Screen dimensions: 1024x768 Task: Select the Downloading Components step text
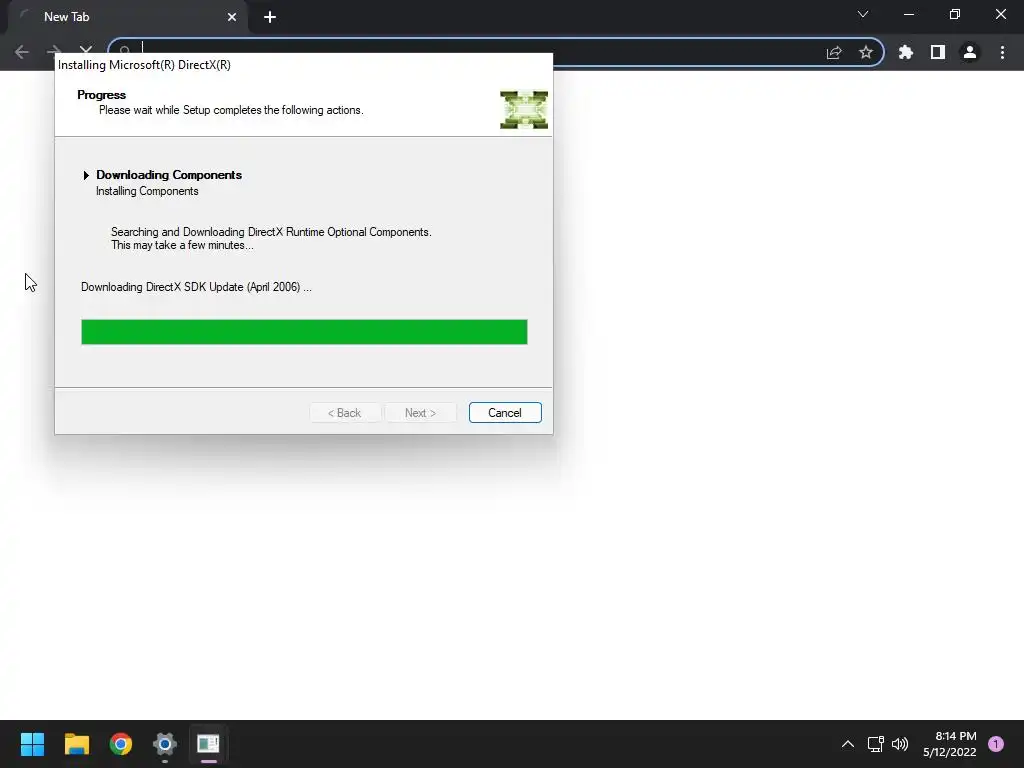pyautogui.click(x=169, y=175)
